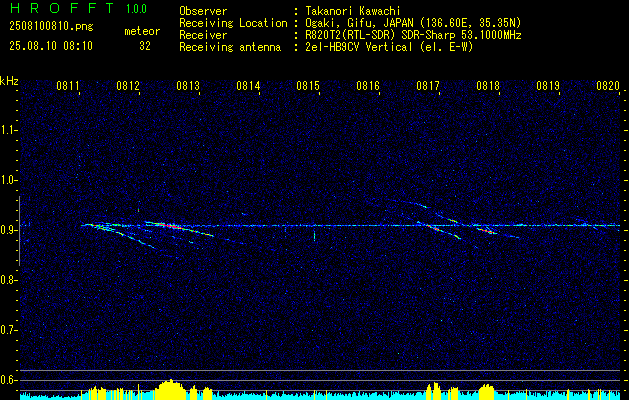Click antenna text 2el-HB9CV Vertical
The width and height of the screenshot is (629, 400).
coord(359,47)
